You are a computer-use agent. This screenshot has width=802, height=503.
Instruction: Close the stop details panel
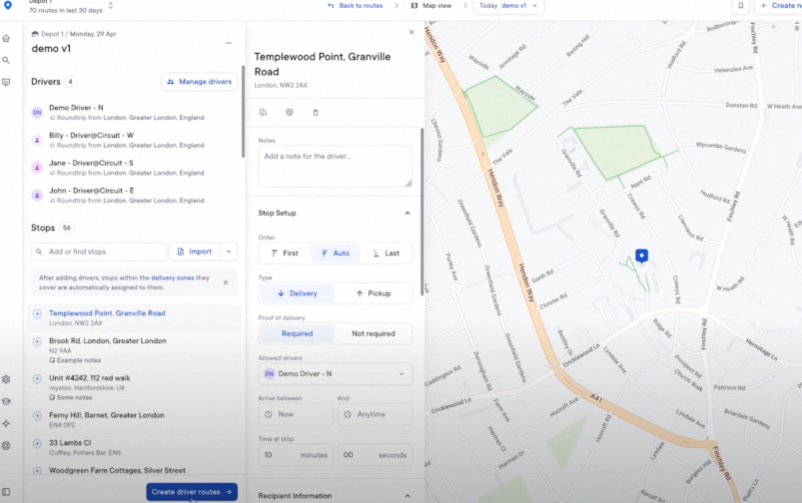pyautogui.click(x=411, y=32)
